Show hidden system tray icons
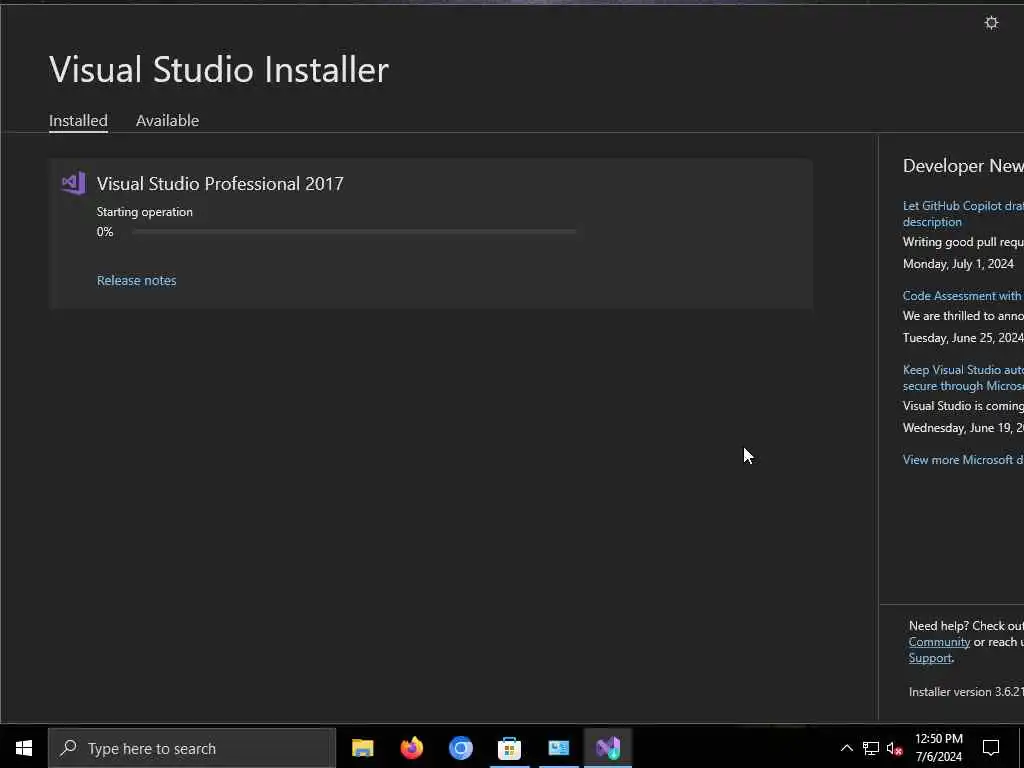This screenshot has width=1024, height=768. (x=846, y=748)
